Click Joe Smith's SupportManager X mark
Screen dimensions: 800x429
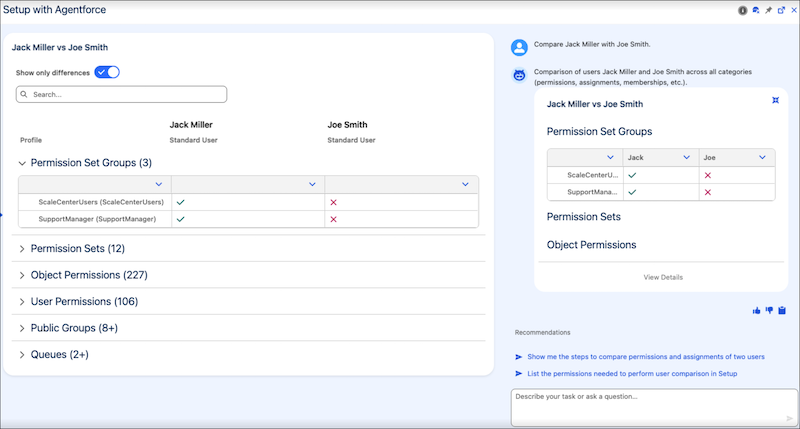pos(334,219)
